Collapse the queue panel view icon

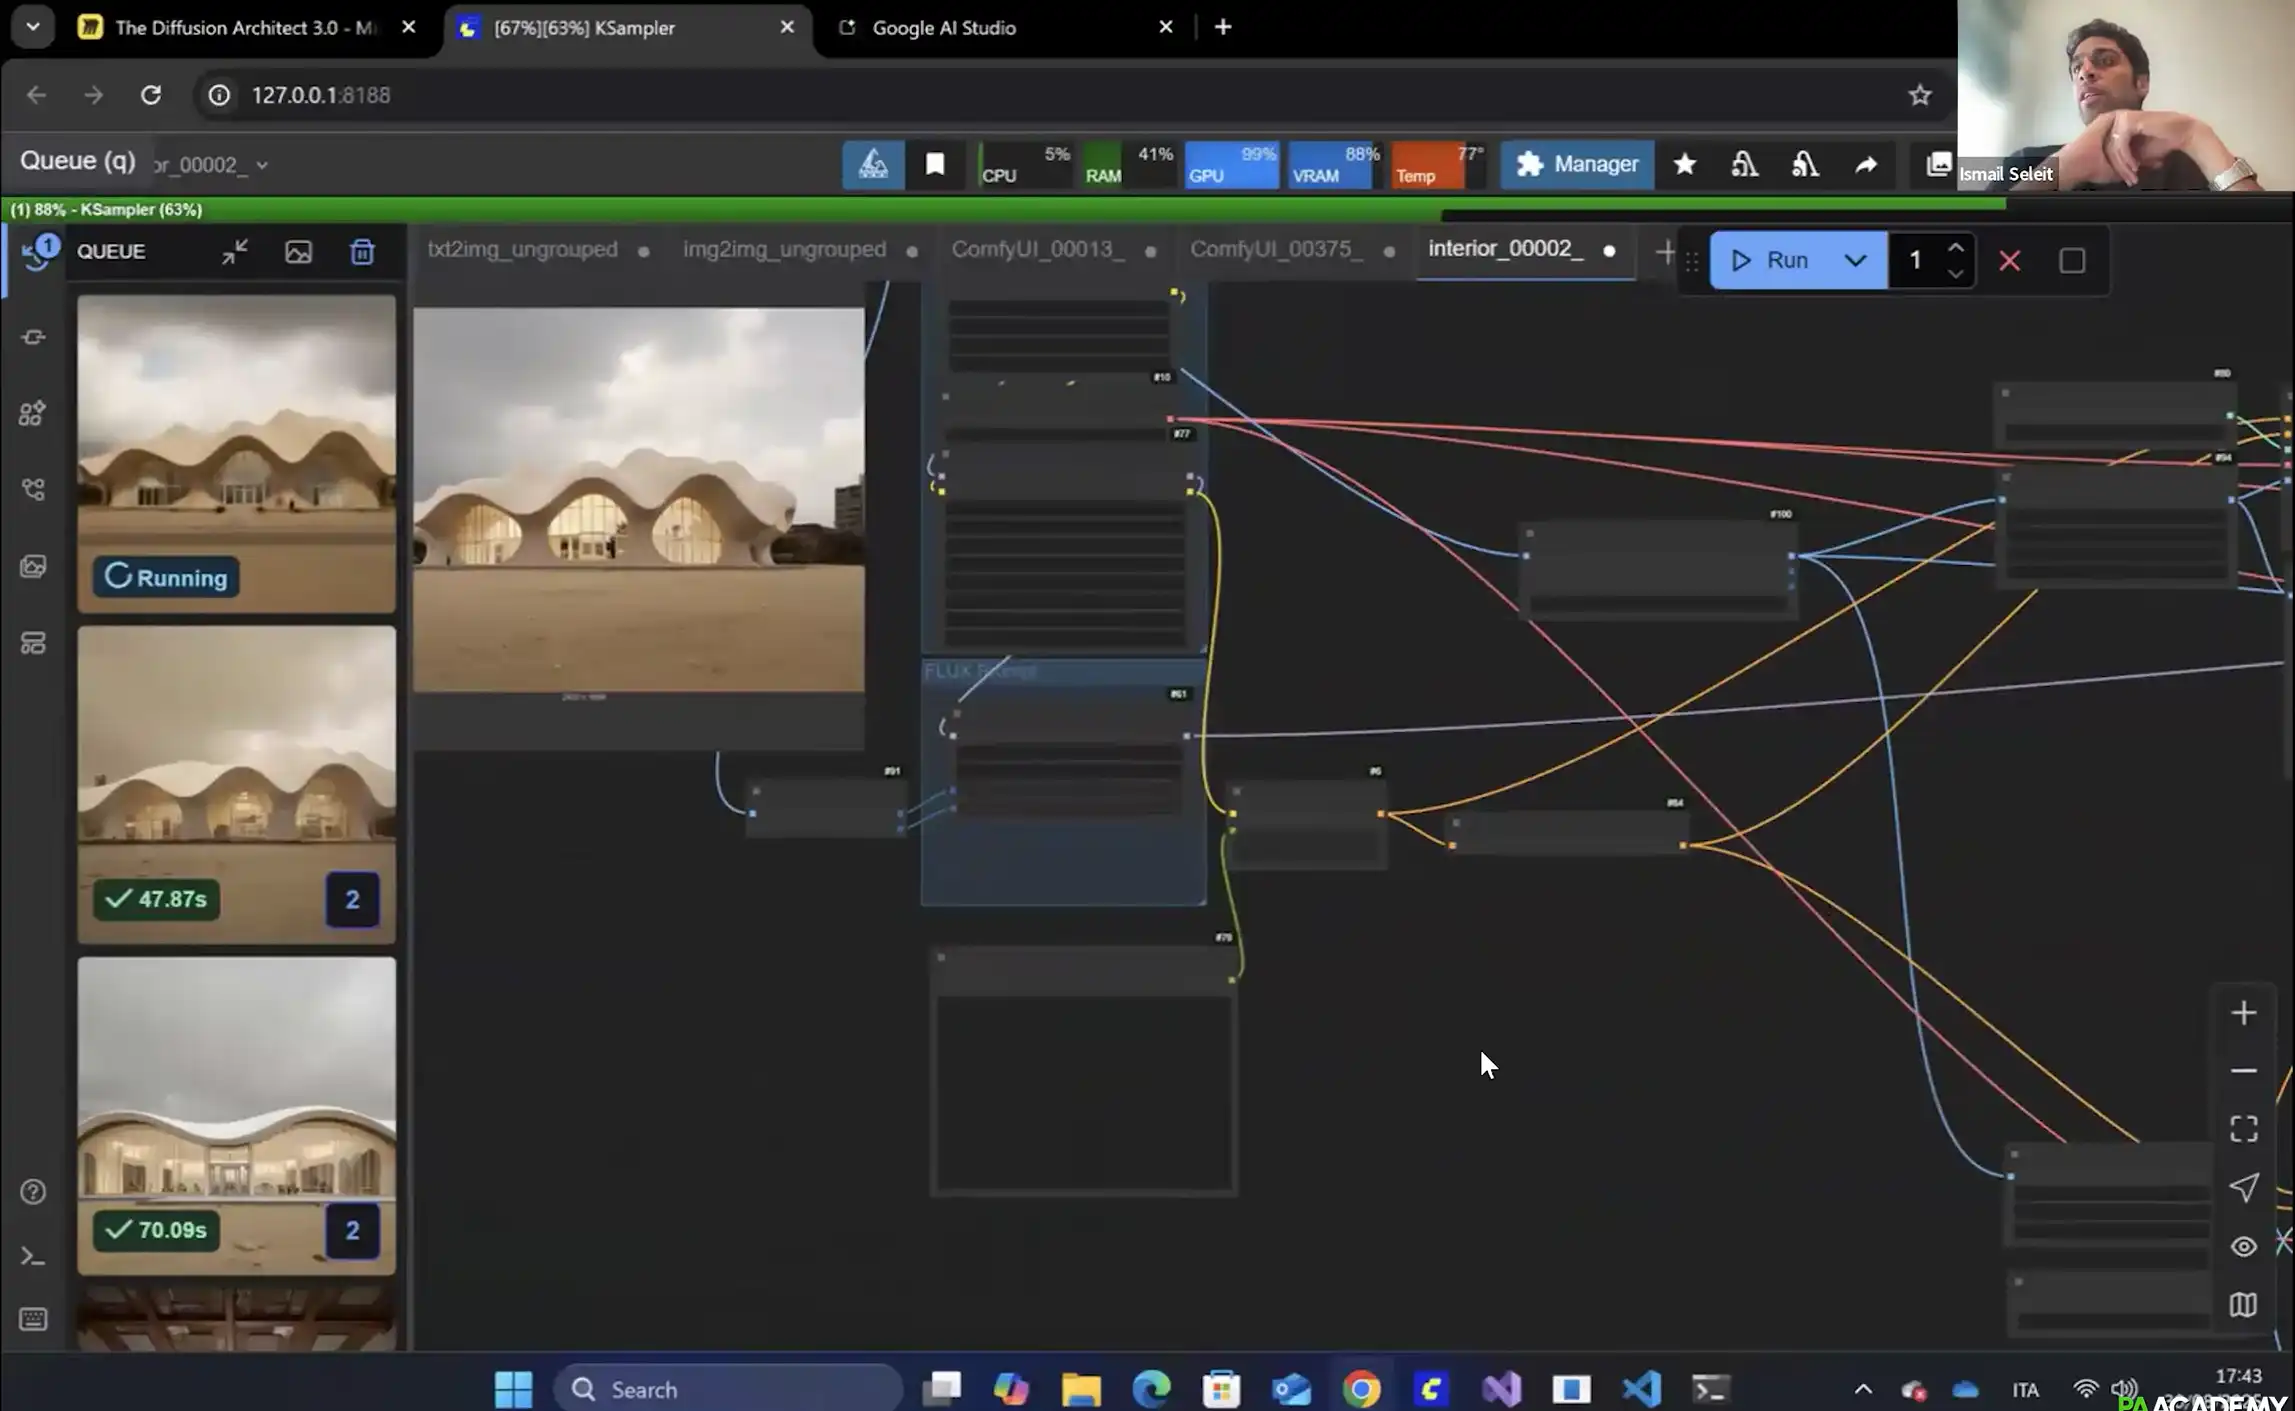coord(235,252)
